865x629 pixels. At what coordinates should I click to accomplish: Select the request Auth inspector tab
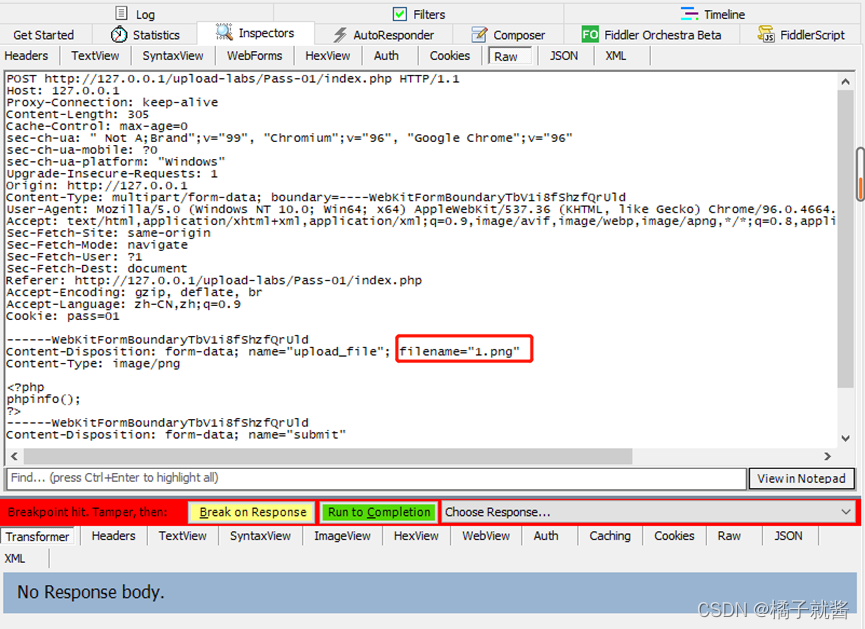386,56
